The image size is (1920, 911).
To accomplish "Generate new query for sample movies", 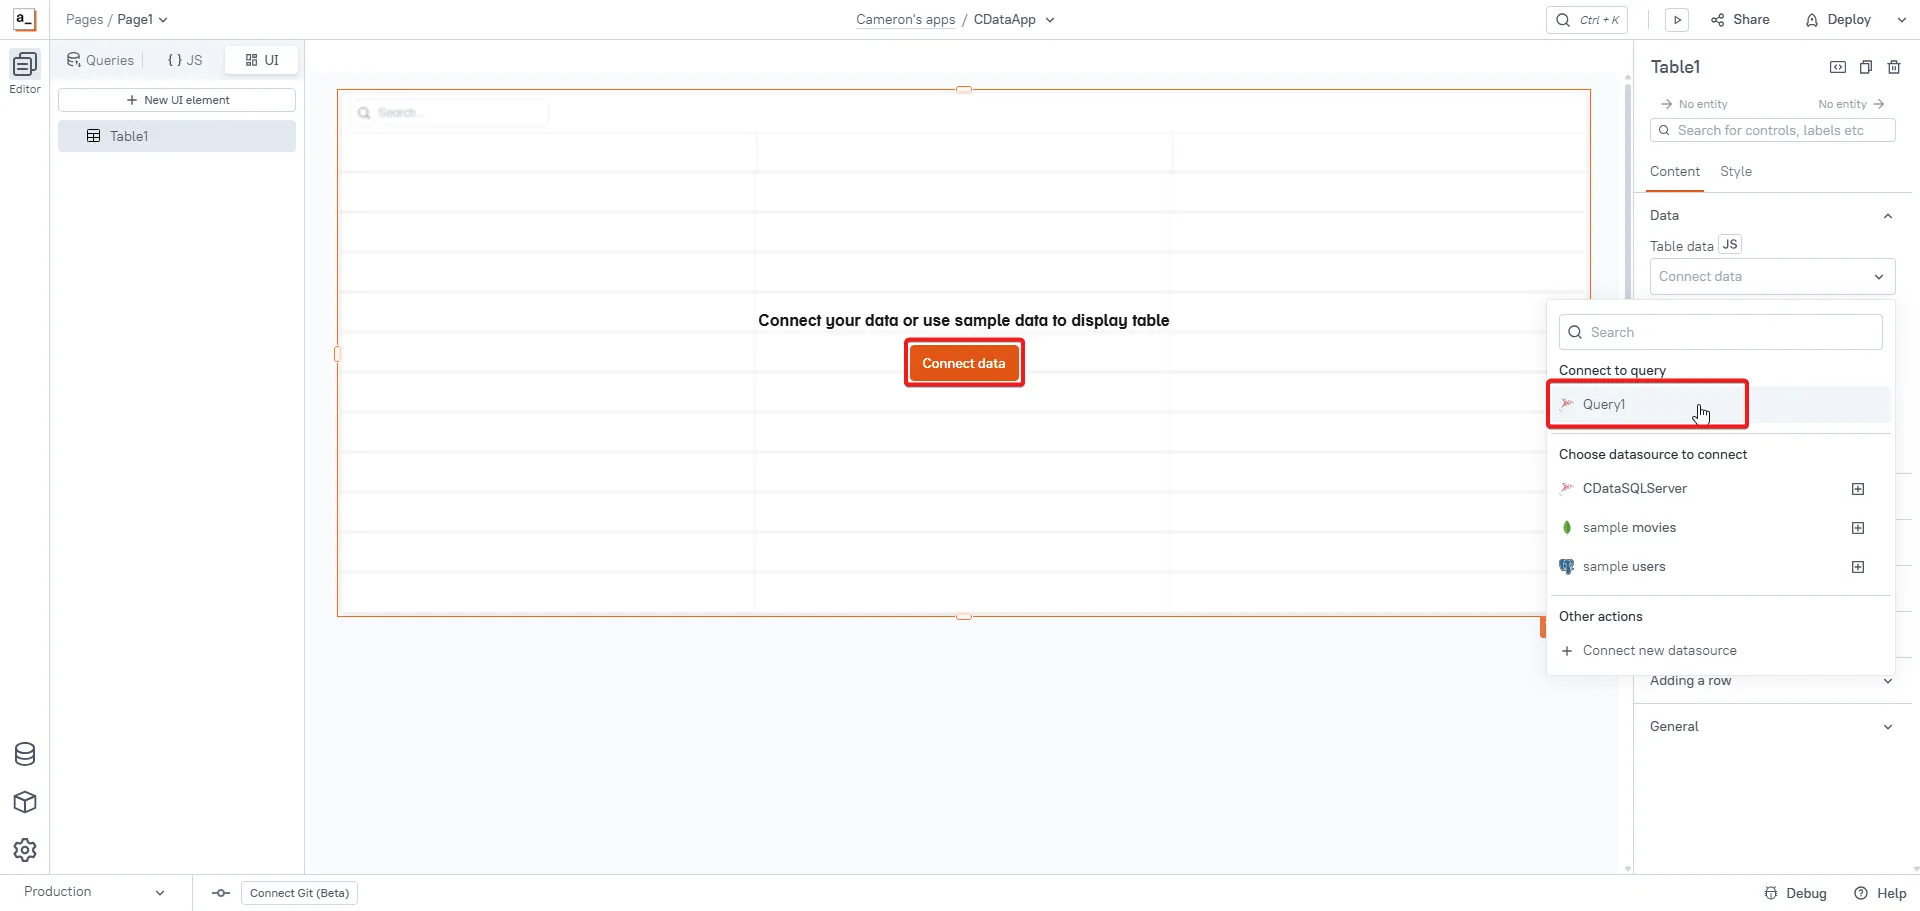I will point(1857,528).
